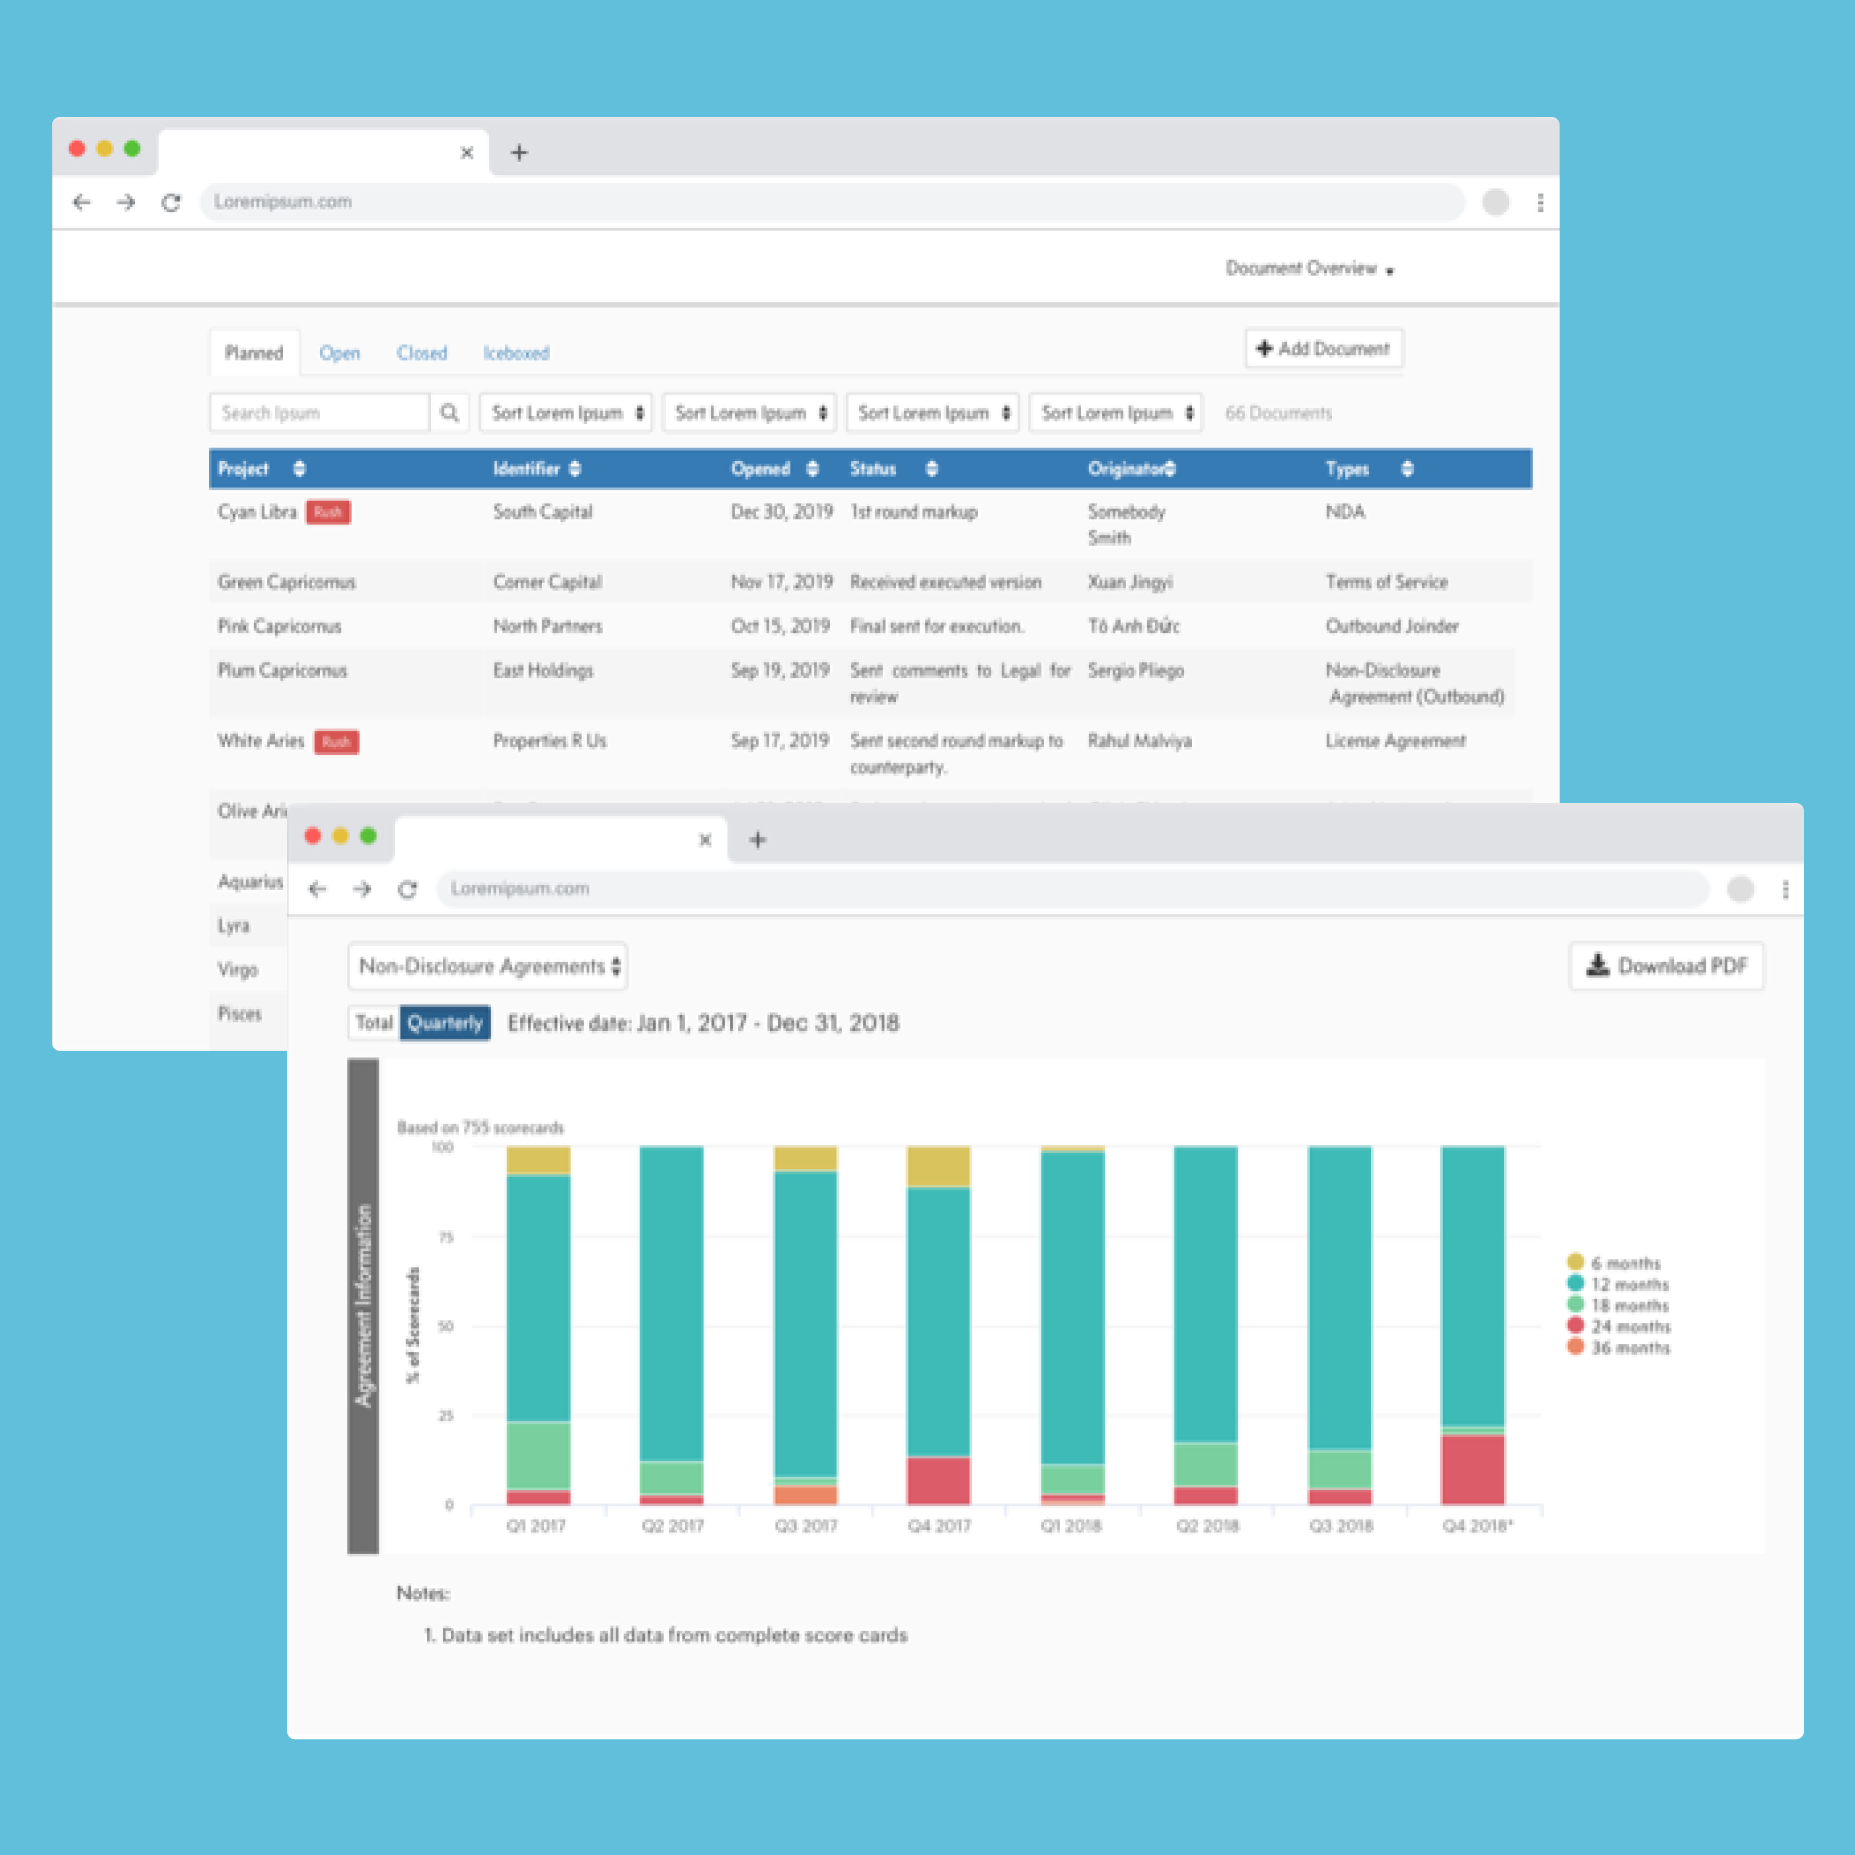1855x1855 pixels.
Task: Switch to the Closed tab
Action: click(x=421, y=353)
